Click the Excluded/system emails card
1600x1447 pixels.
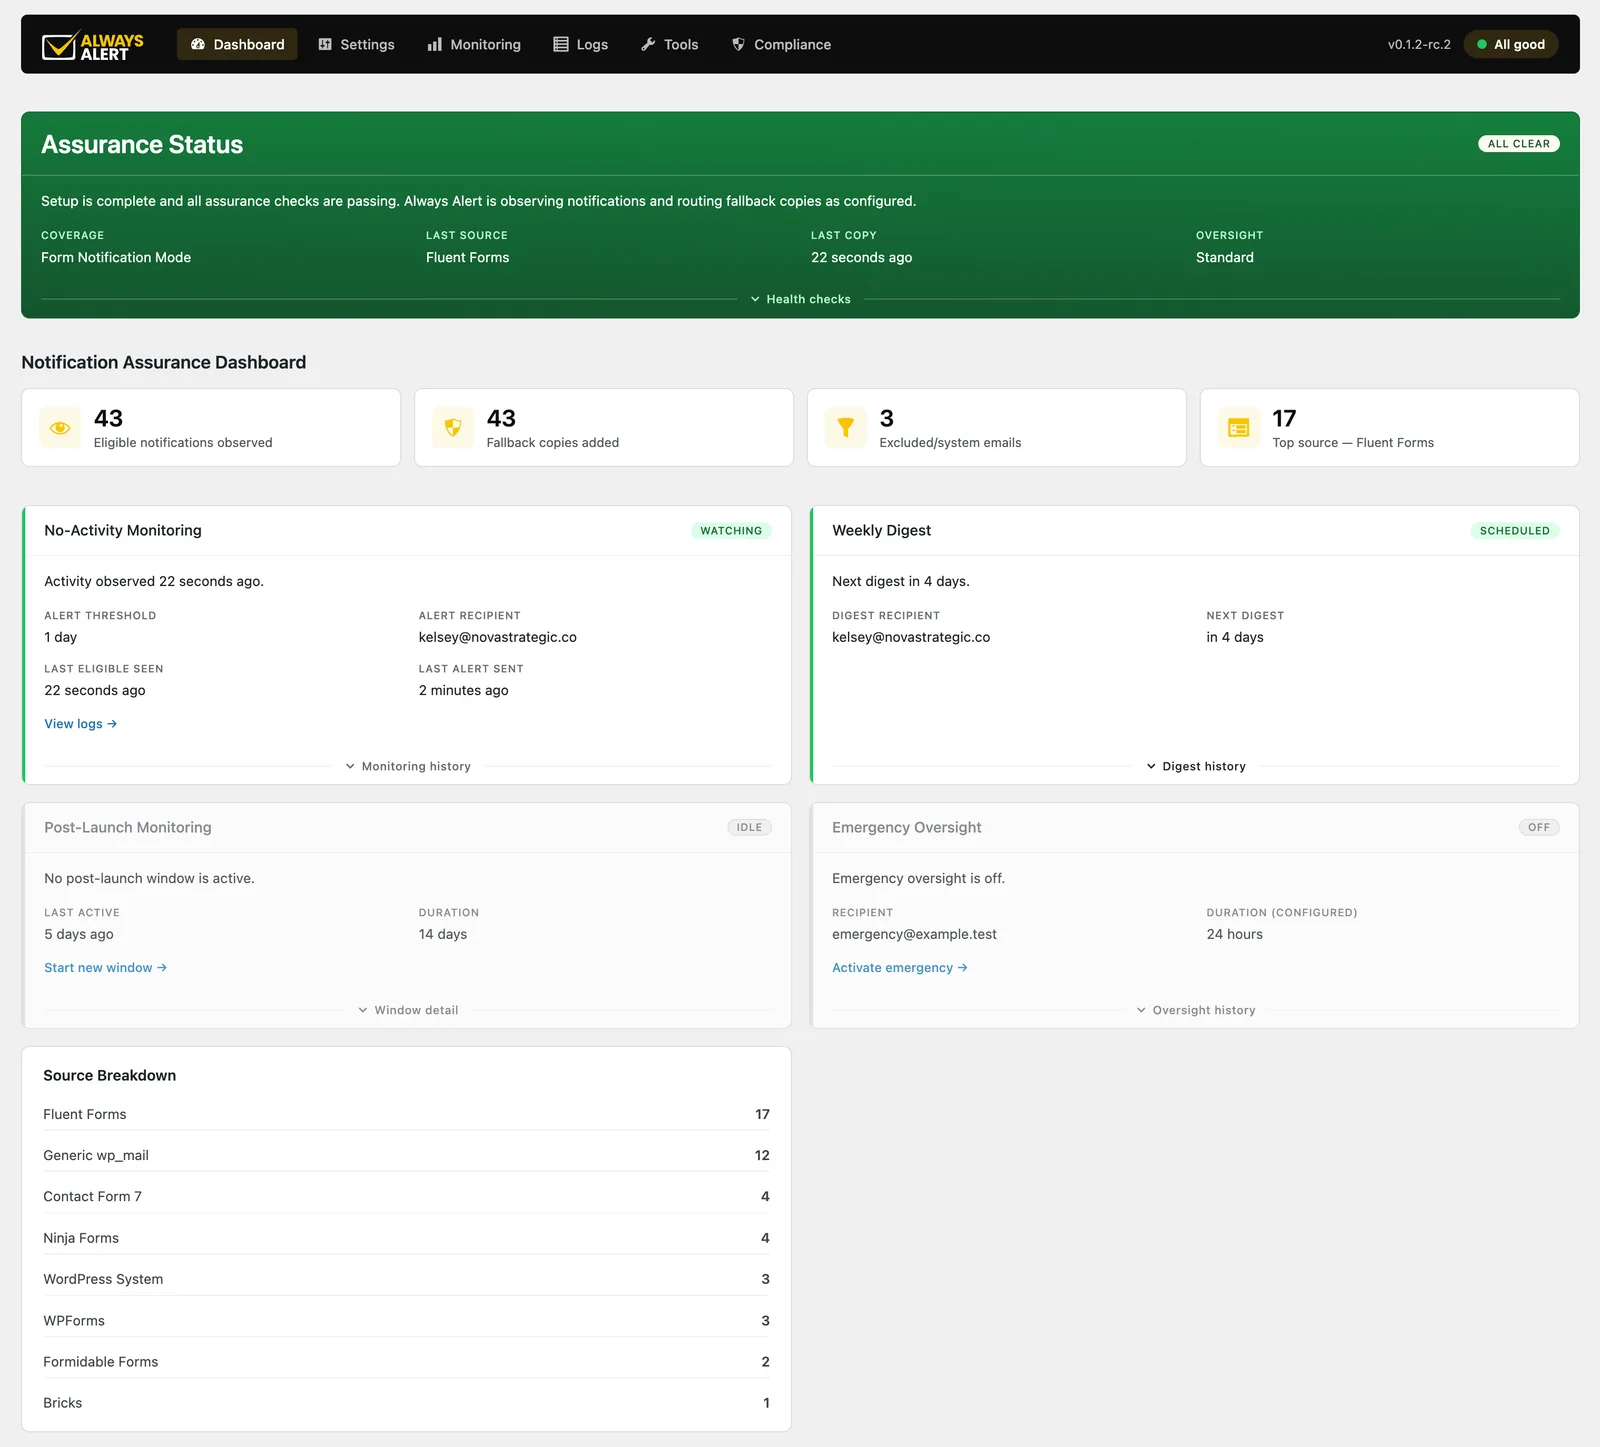click(997, 428)
